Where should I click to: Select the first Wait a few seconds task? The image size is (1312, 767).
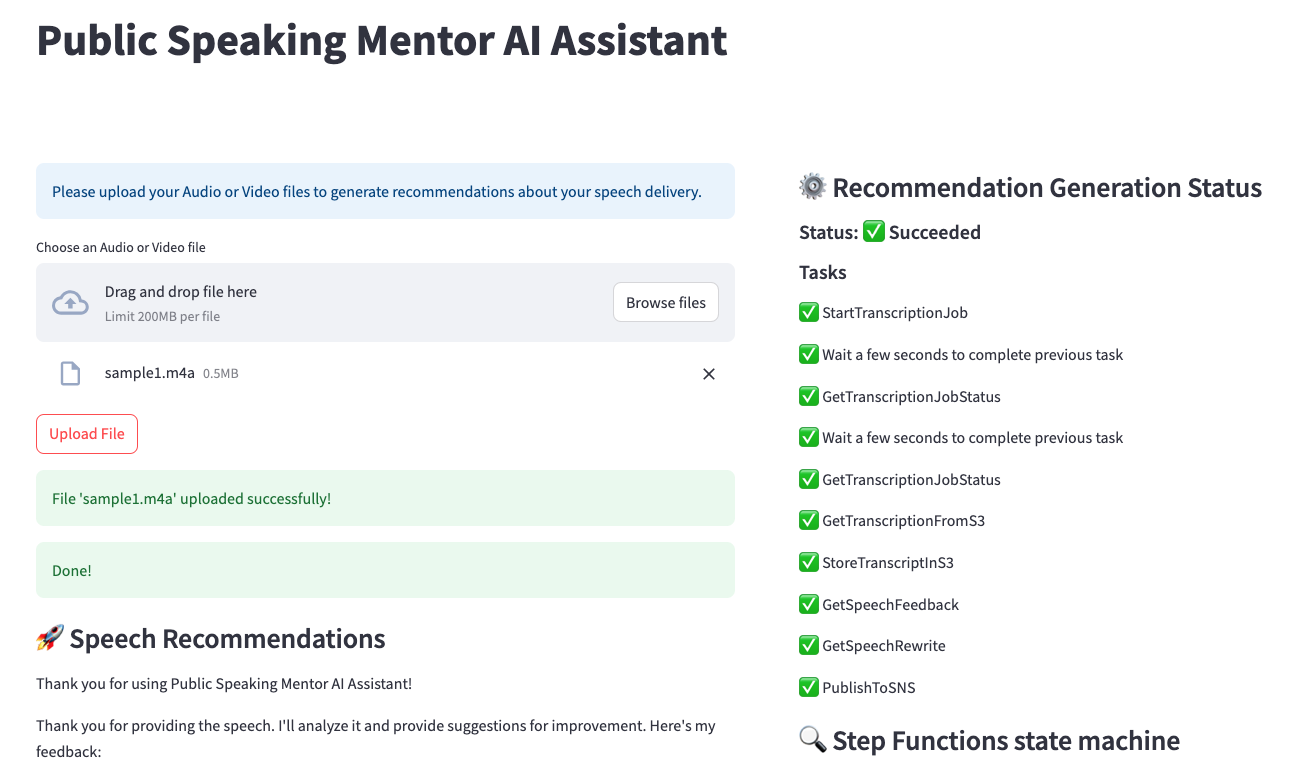pos(970,354)
